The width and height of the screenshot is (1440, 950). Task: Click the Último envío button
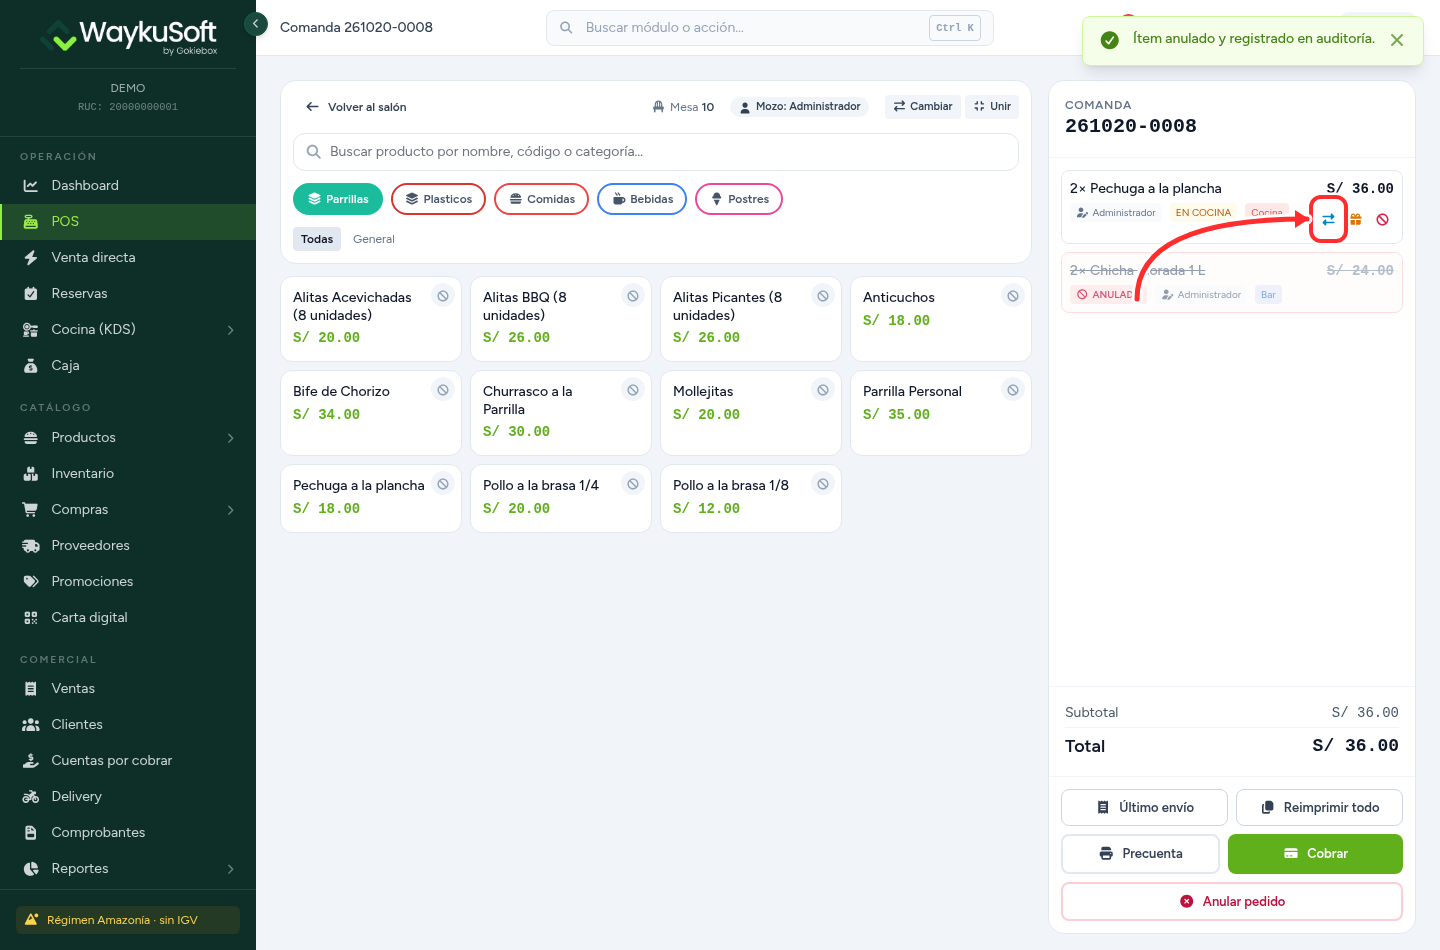tap(1144, 807)
